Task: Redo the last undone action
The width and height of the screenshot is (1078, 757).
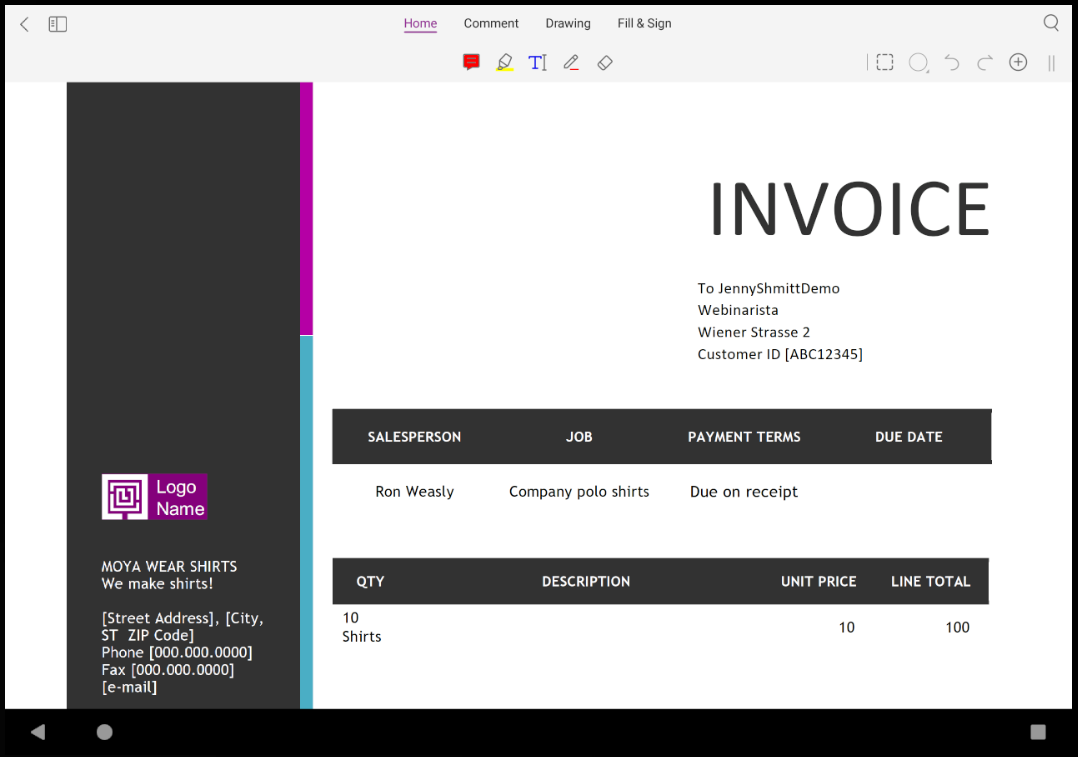Action: tap(985, 63)
